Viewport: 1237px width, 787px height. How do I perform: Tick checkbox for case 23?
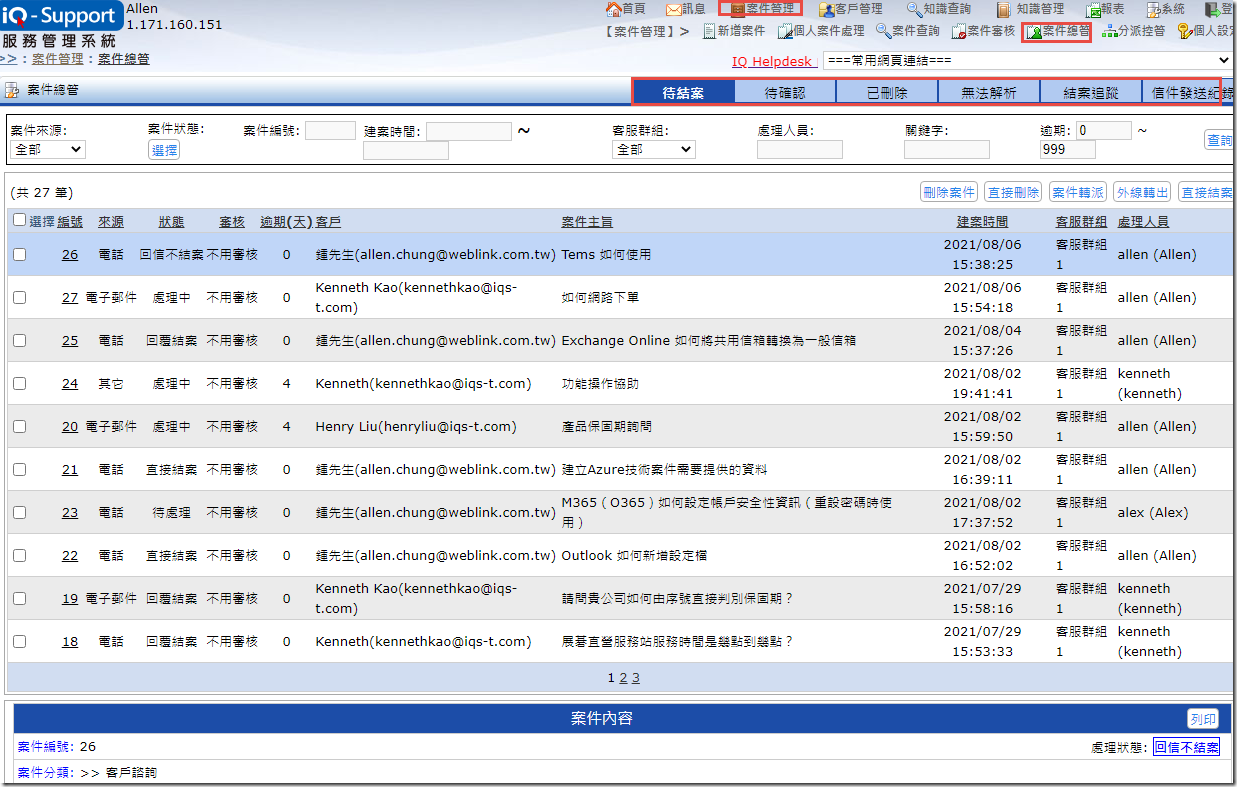[x=19, y=513]
